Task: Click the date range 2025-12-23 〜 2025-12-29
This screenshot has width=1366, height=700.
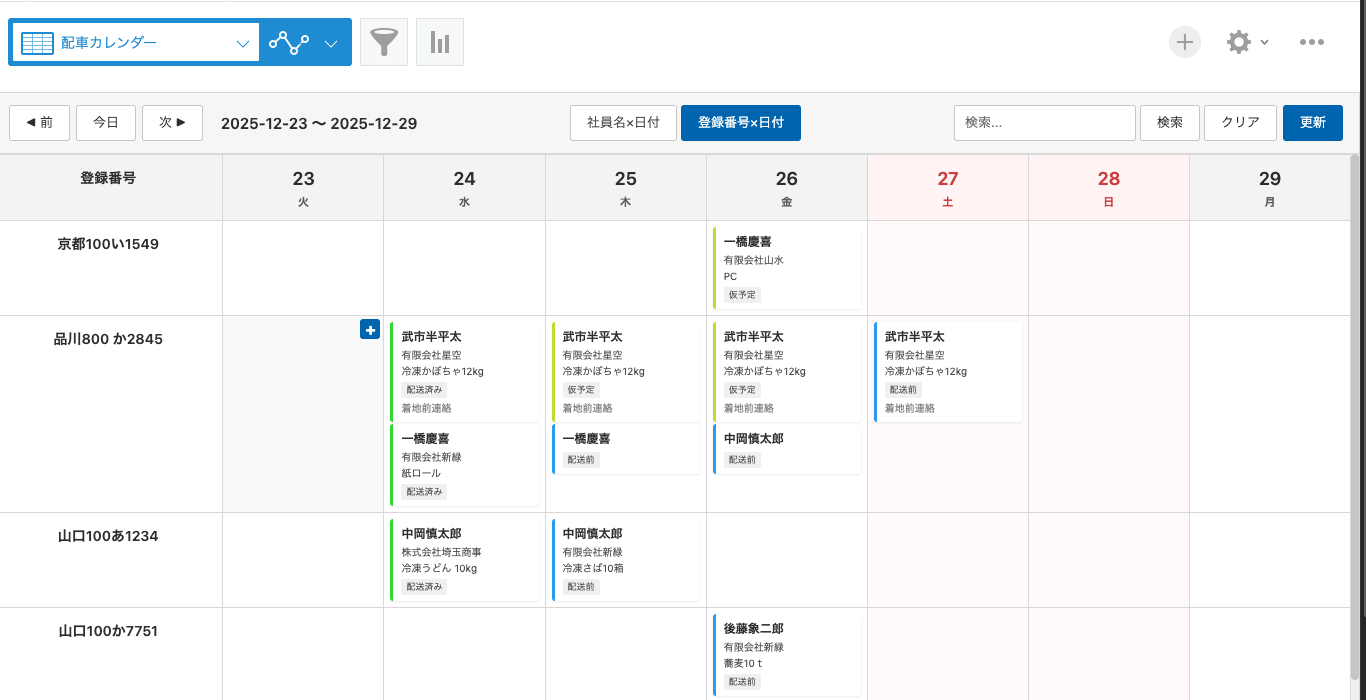Action: (319, 124)
